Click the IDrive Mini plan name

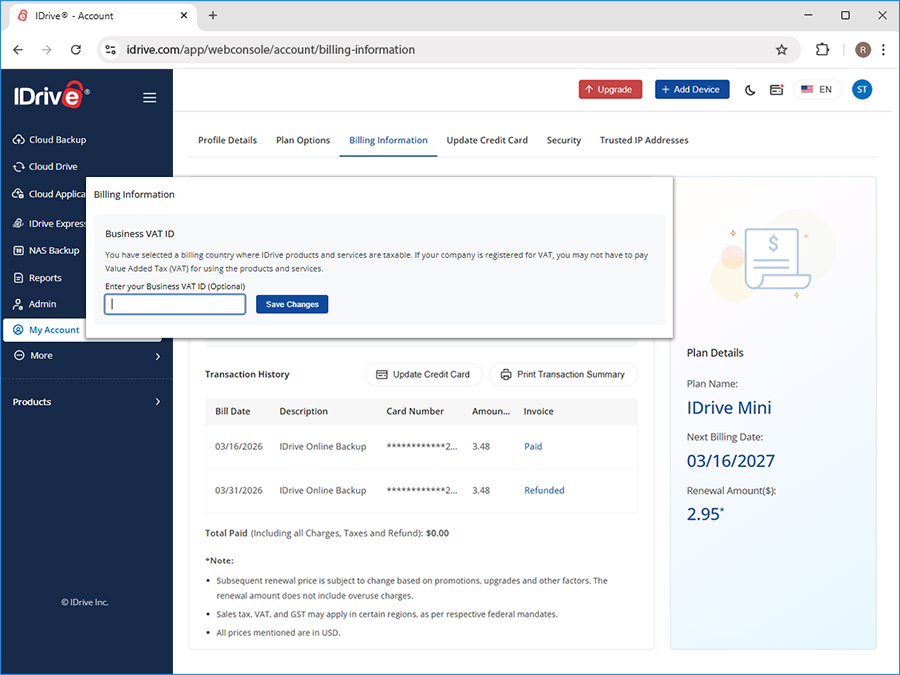(x=729, y=408)
